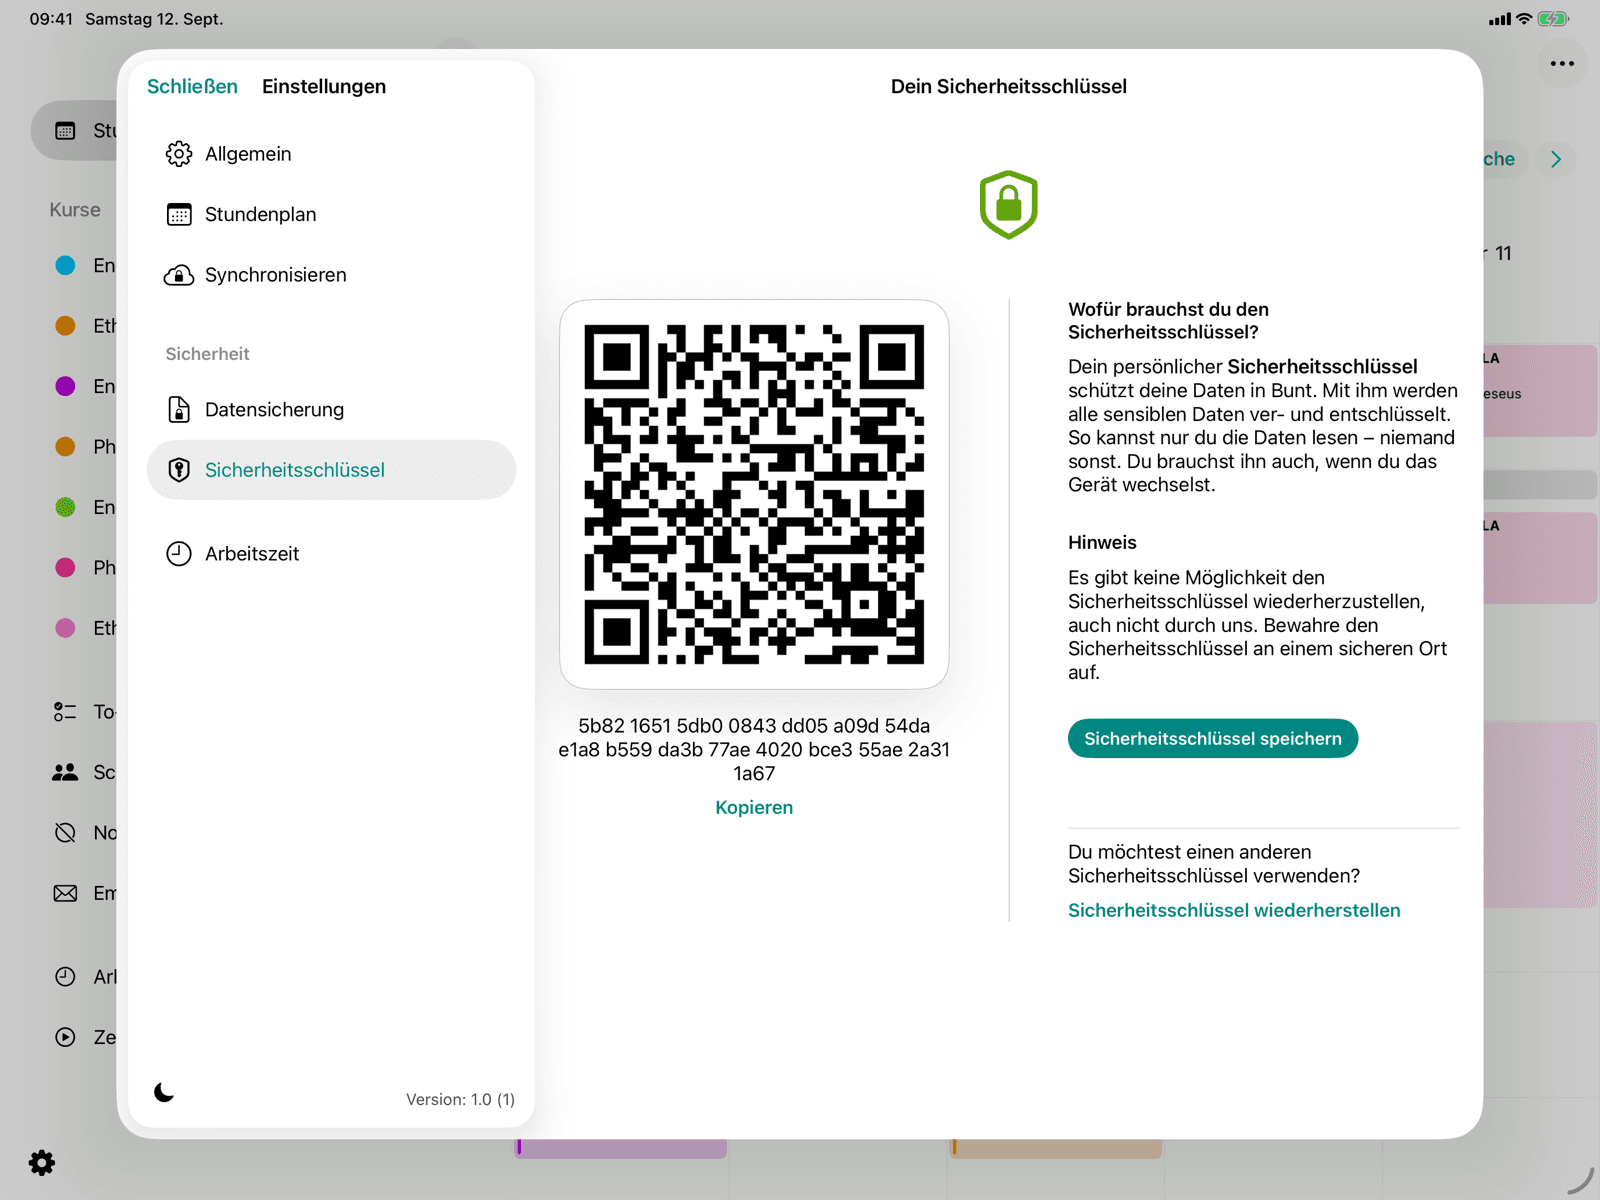Select the green course color dot
The image size is (1600, 1200).
click(x=65, y=507)
